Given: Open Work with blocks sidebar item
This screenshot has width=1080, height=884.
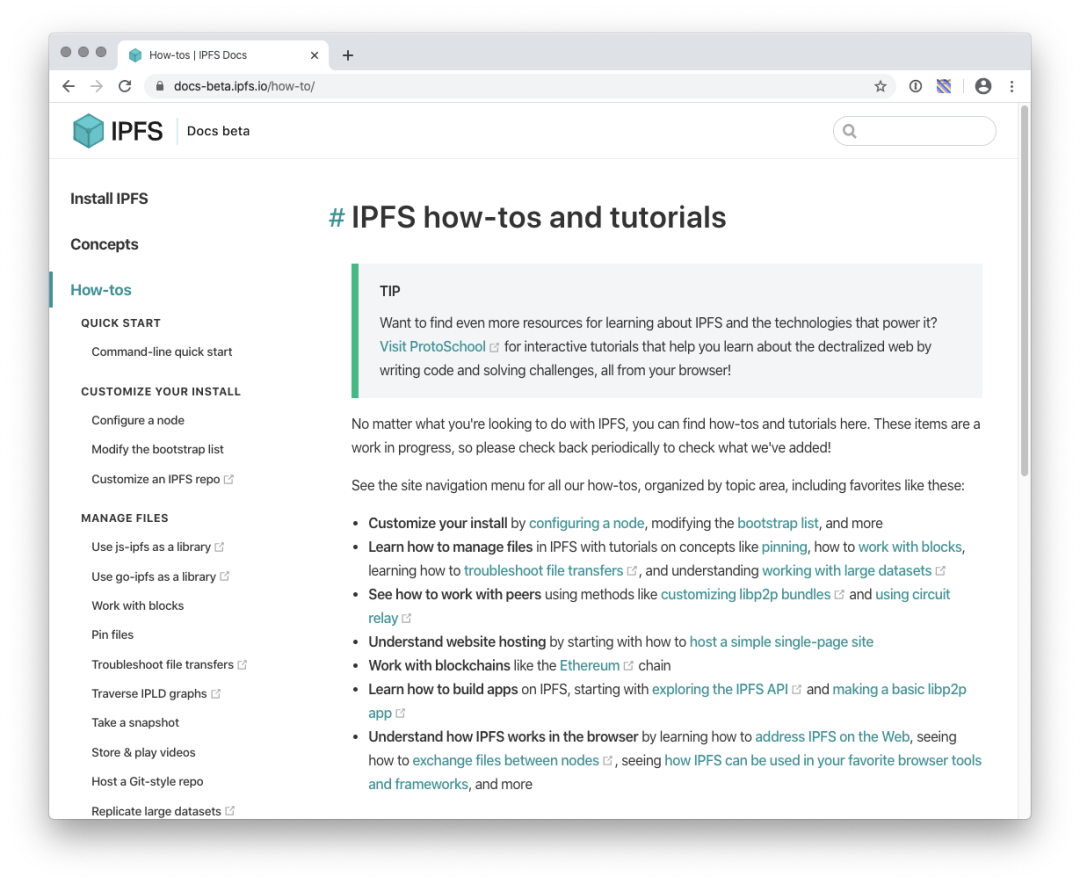Looking at the screenshot, I should [138, 606].
